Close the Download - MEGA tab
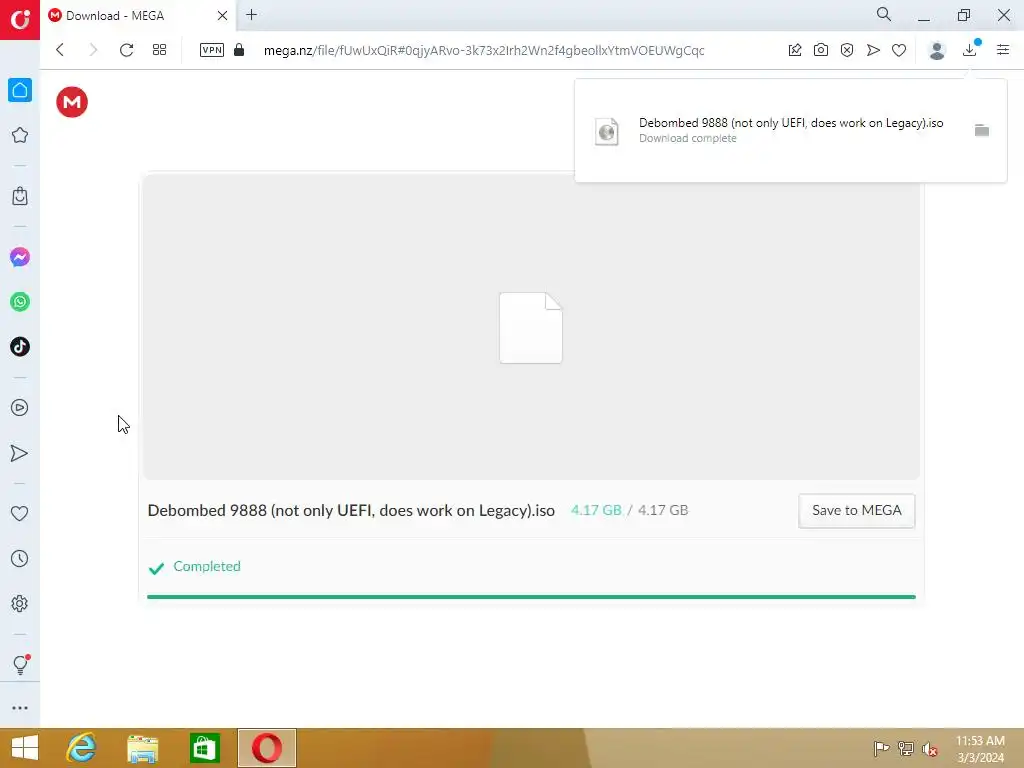This screenshot has width=1024, height=768. click(x=222, y=15)
